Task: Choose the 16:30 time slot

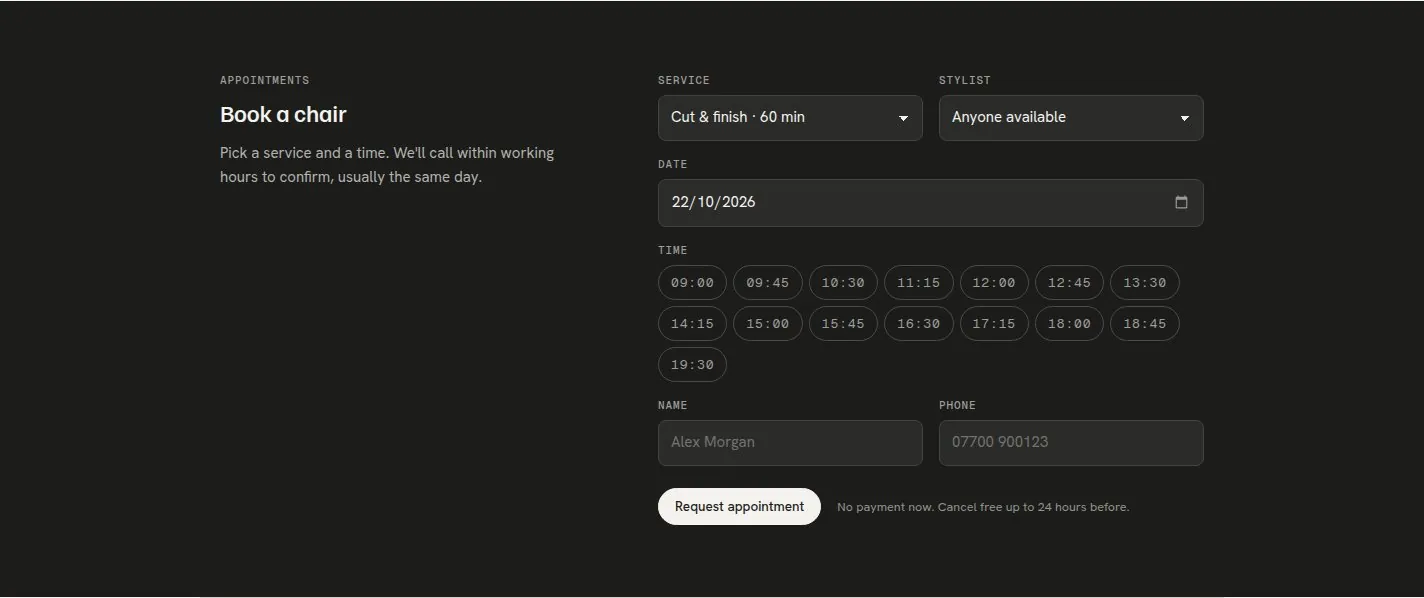Action: click(918, 324)
